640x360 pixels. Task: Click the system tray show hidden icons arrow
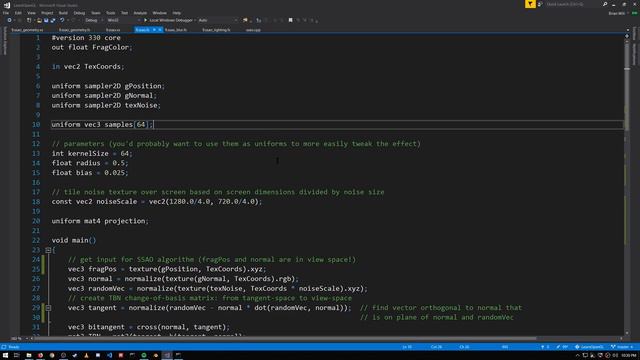578,356
